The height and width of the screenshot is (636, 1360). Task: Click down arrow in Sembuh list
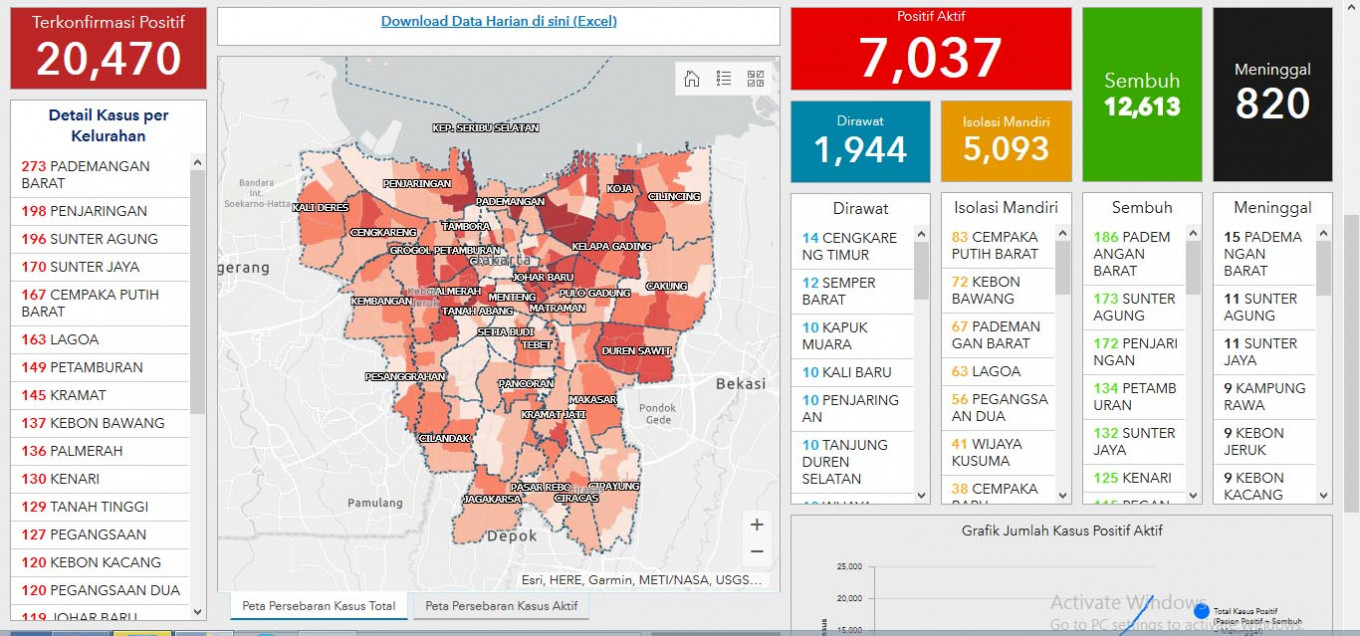click(x=1194, y=494)
